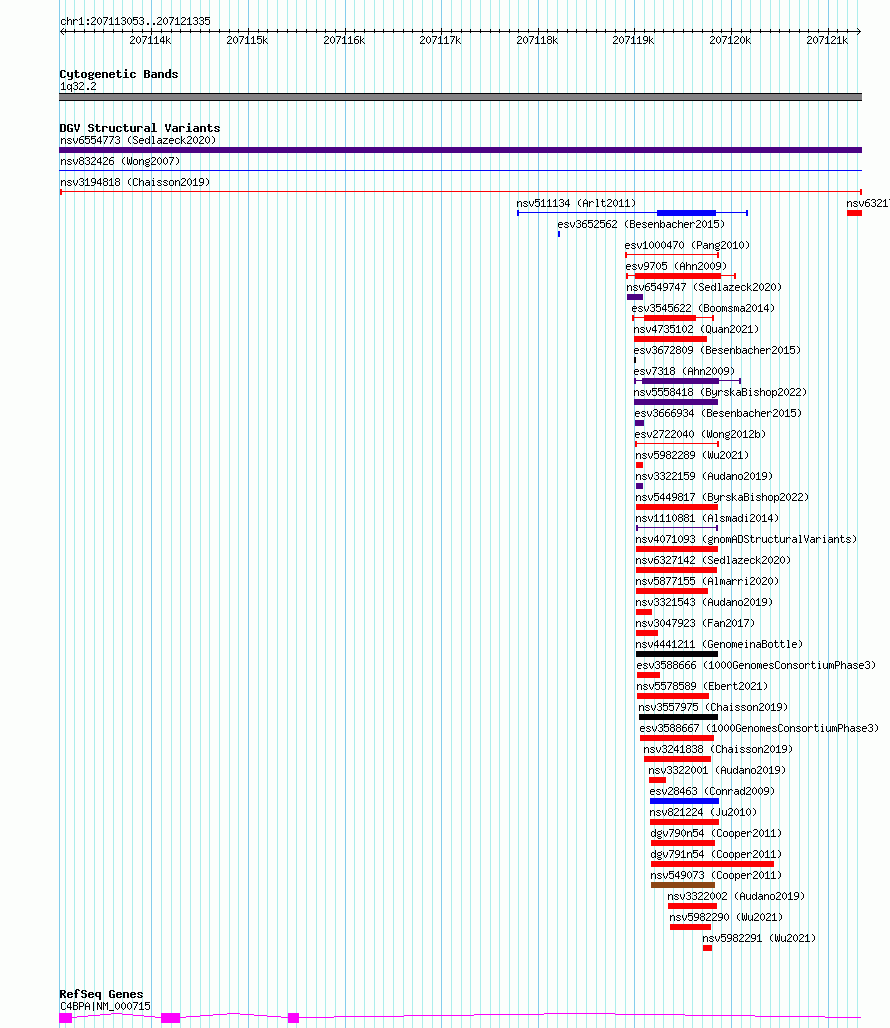Screen dimensions: 890x1028
Task: Select nsv5558418 (ByrskaBishop2022) label
Action: tap(720, 392)
